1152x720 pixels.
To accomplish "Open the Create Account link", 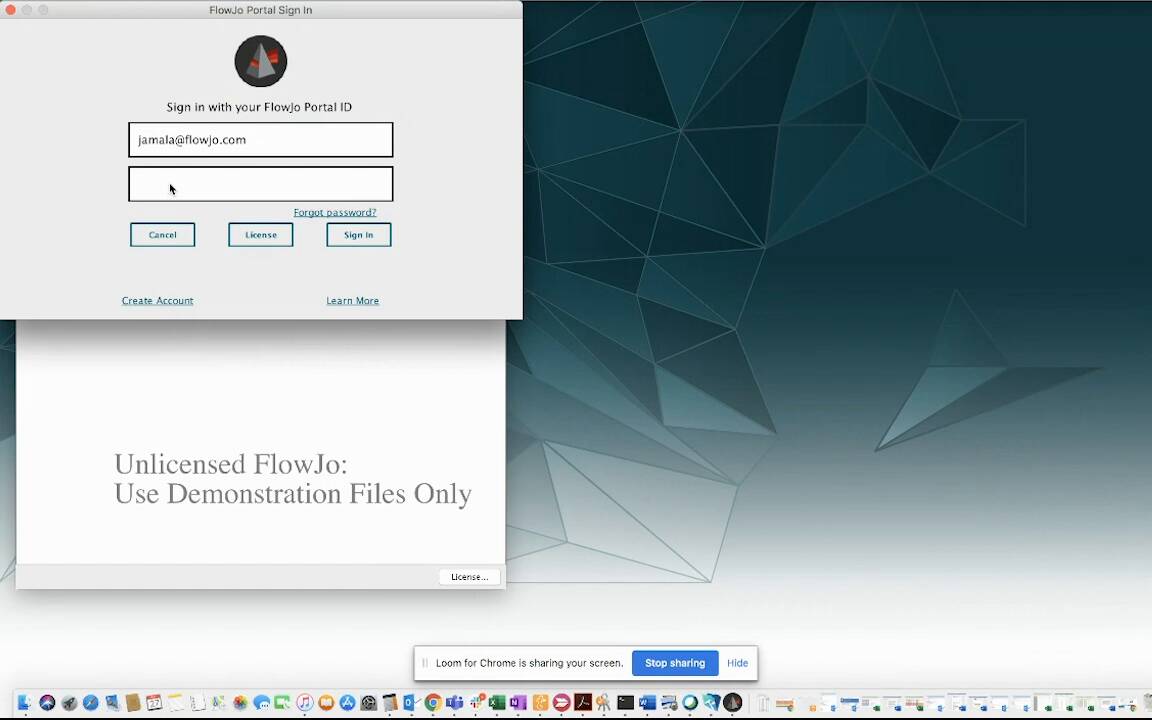I will click(x=157, y=300).
